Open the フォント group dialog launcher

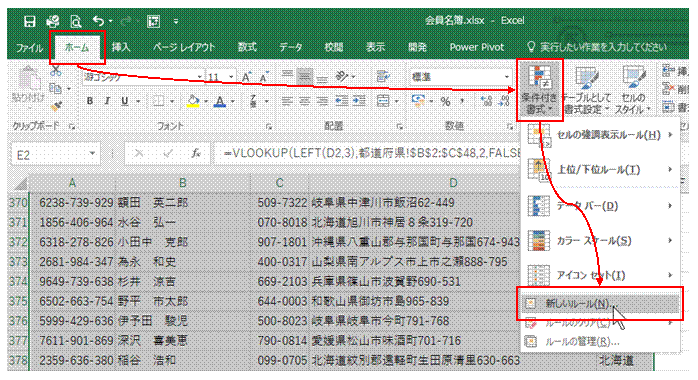(x=268, y=127)
